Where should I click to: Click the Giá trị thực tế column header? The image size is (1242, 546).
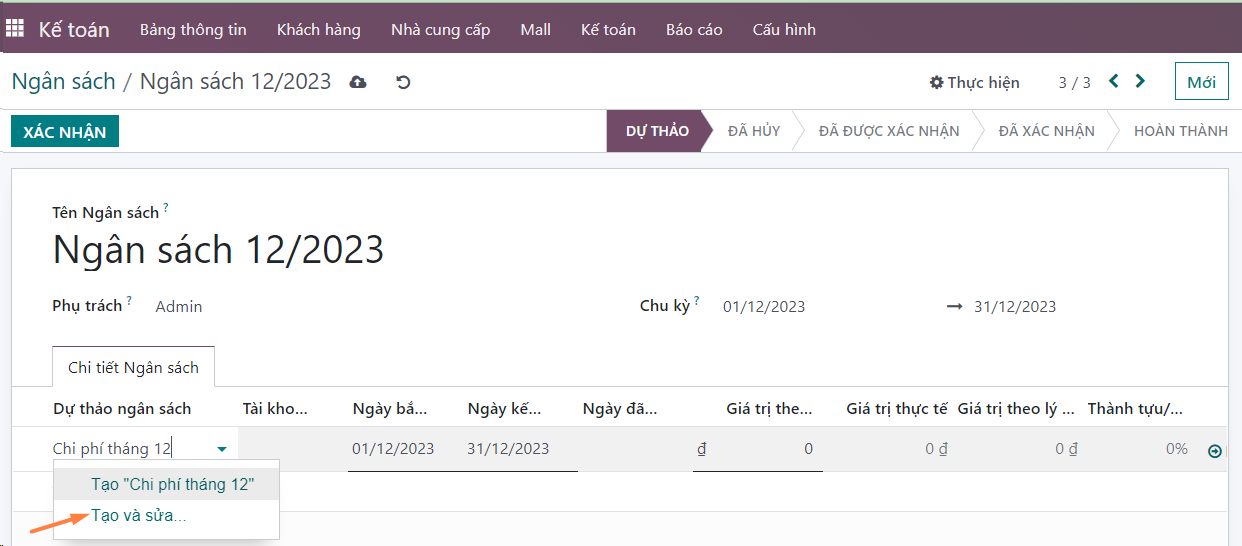tap(897, 408)
